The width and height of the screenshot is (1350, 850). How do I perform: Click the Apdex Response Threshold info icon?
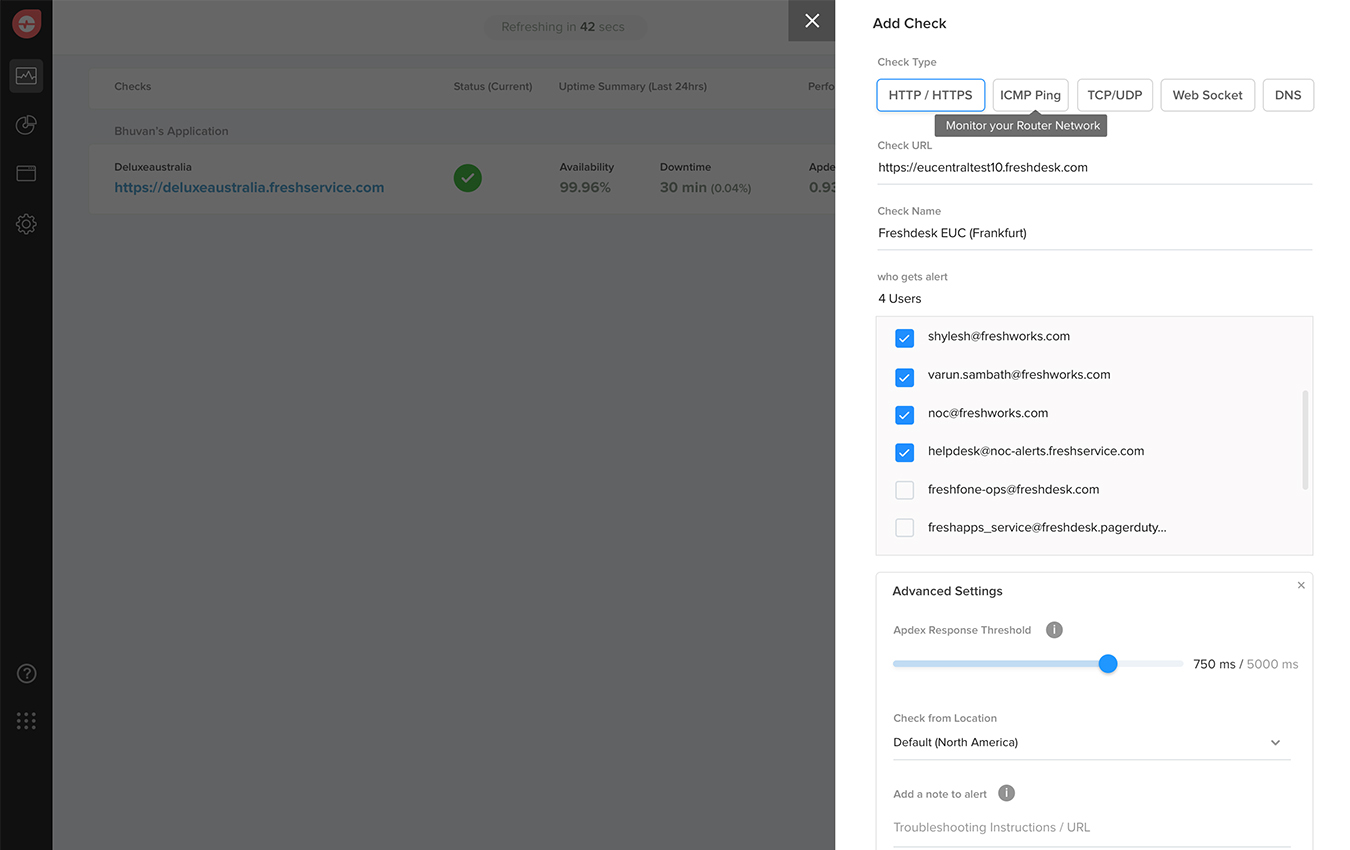1054,630
